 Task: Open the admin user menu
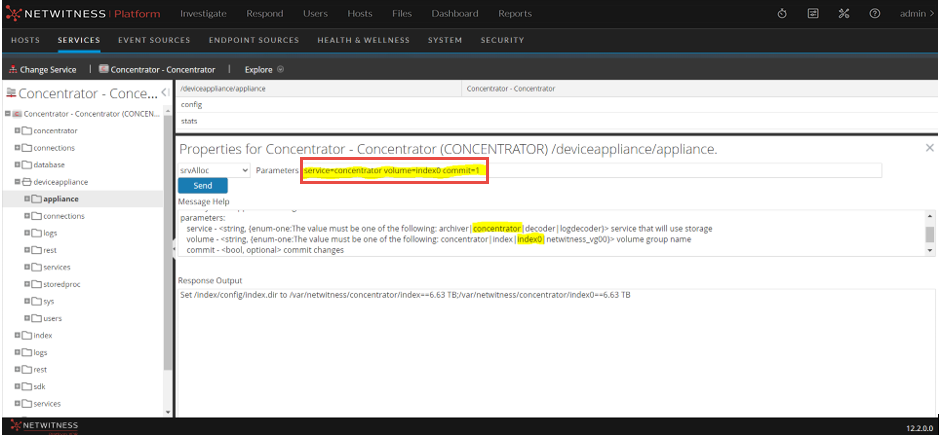pyautogui.click(x=913, y=14)
